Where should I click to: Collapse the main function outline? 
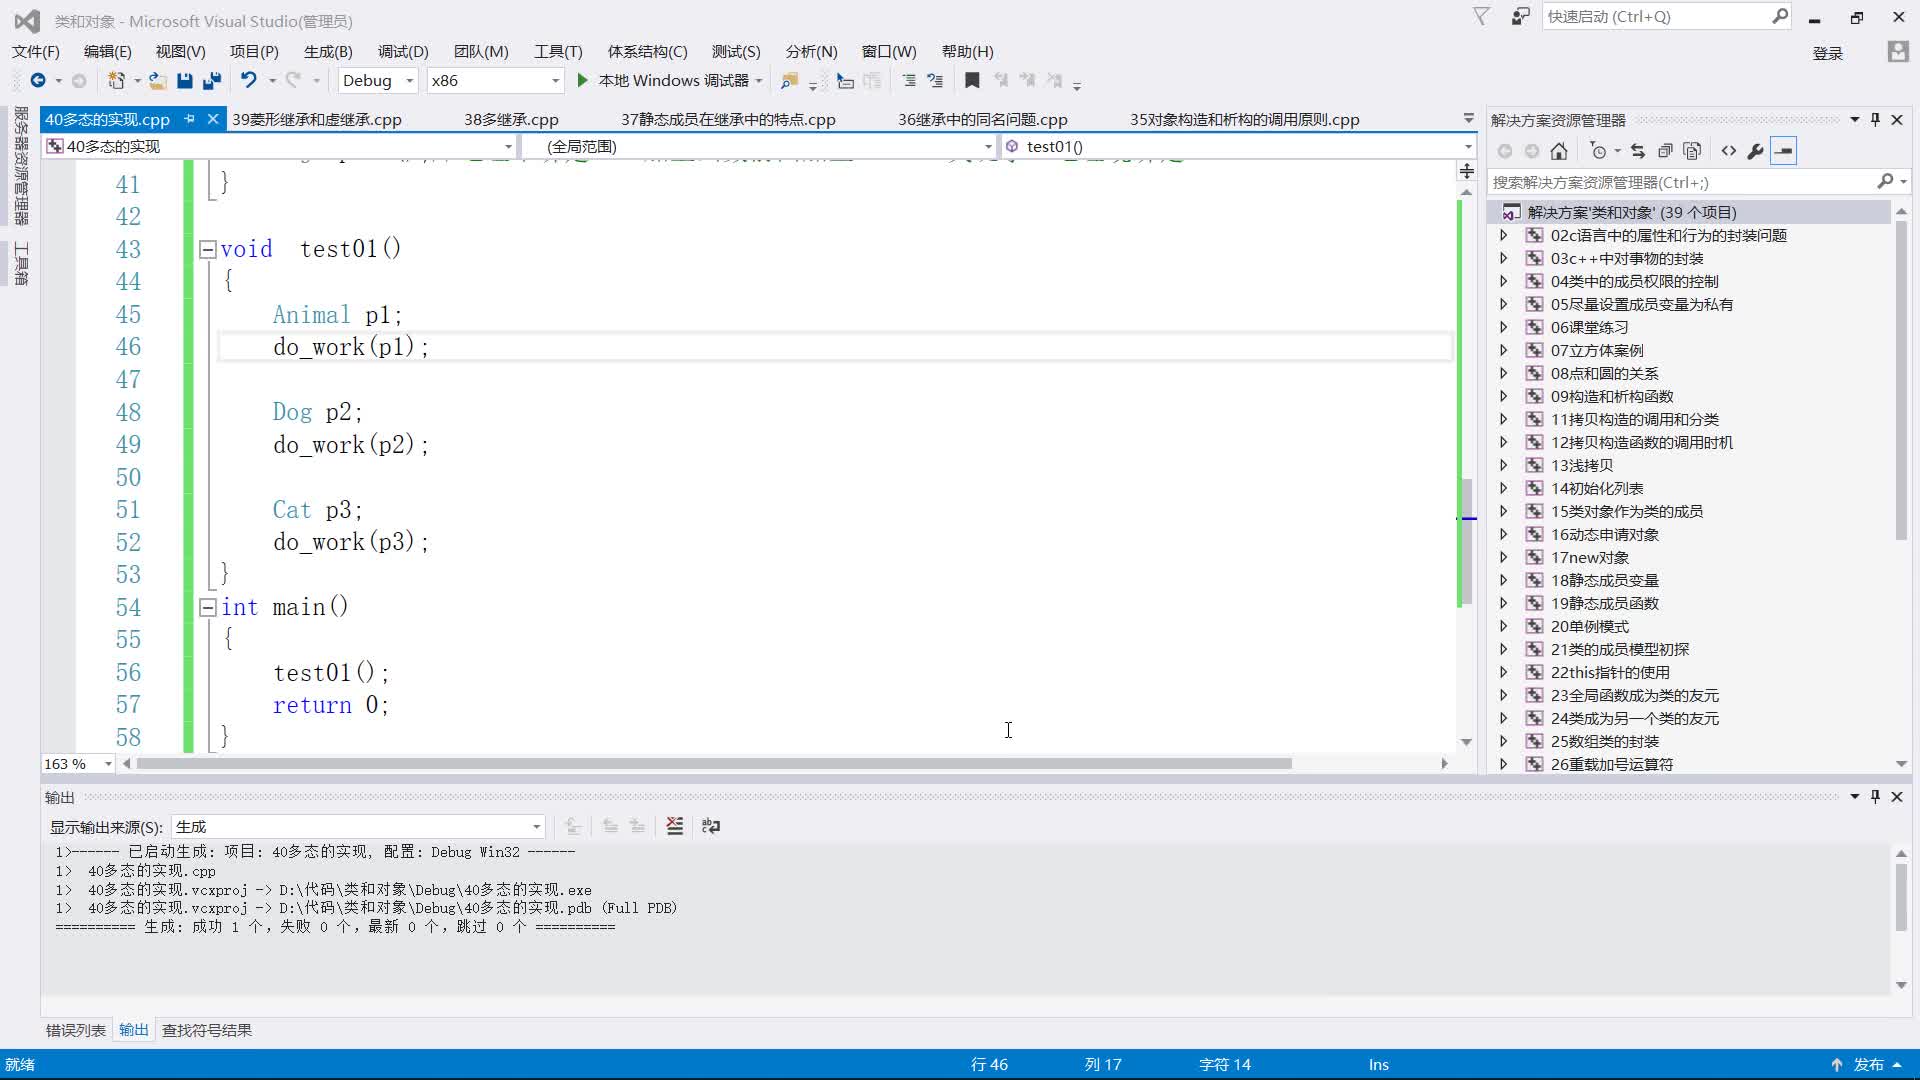(x=208, y=607)
